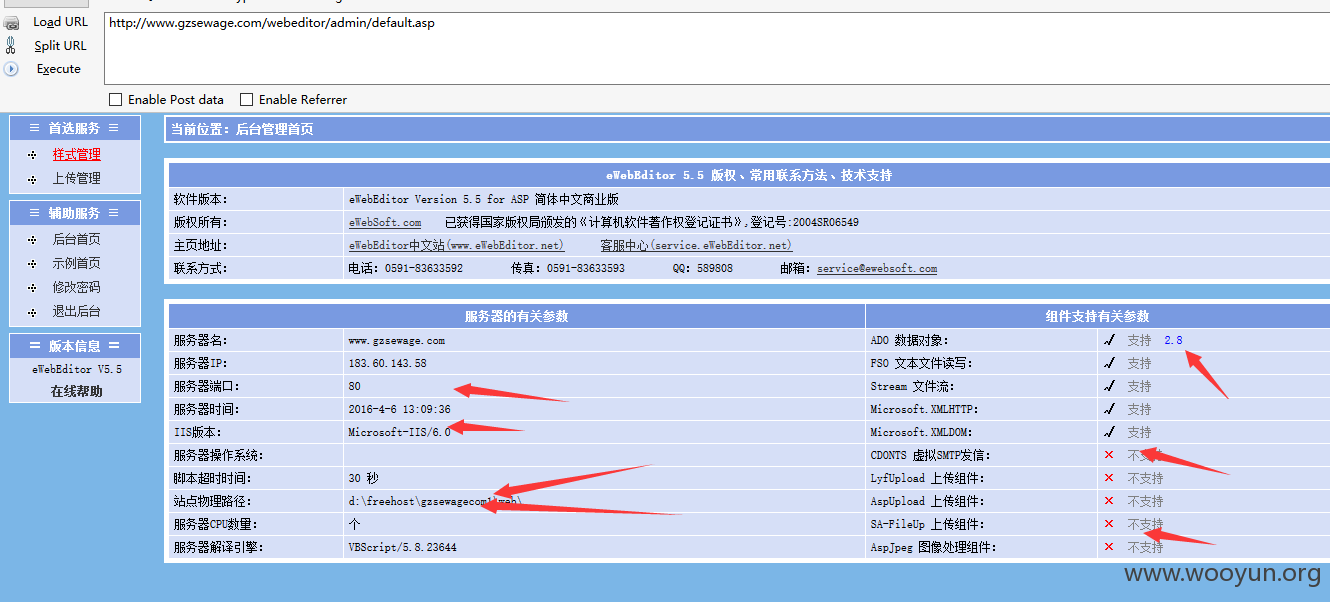The height and width of the screenshot is (602, 1330).
Task: Open 样式管理 in the sidebar
Action: pyautogui.click(x=77, y=154)
